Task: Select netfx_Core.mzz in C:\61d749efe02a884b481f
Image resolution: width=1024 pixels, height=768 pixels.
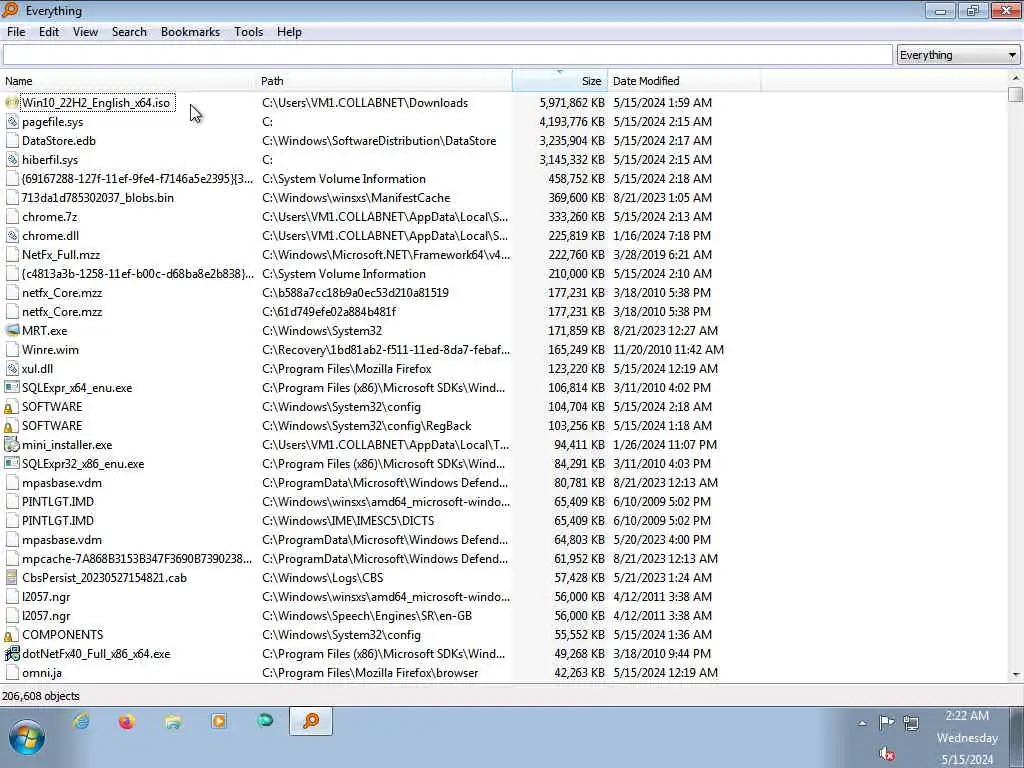Action: [62, 312]
